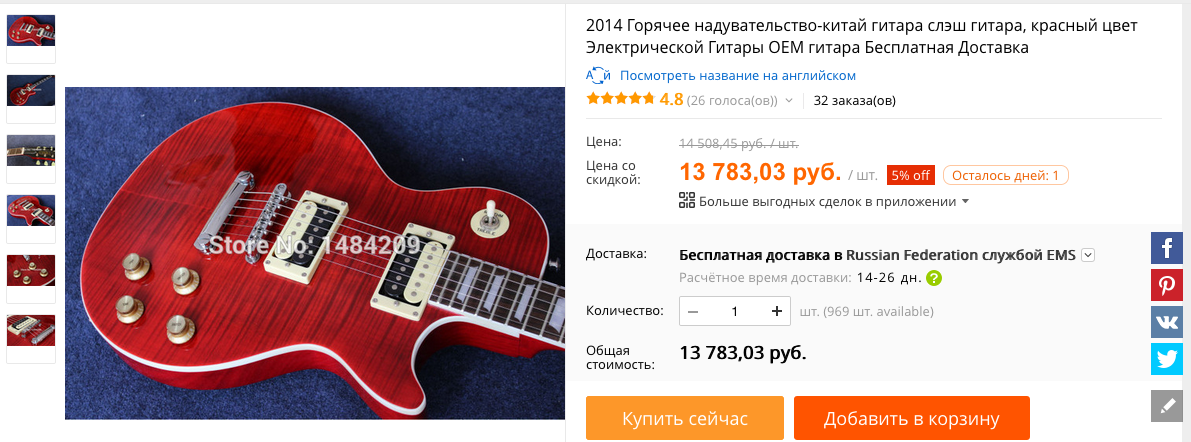Pin the guitar on Pinterest

[x=1167, y=285]
